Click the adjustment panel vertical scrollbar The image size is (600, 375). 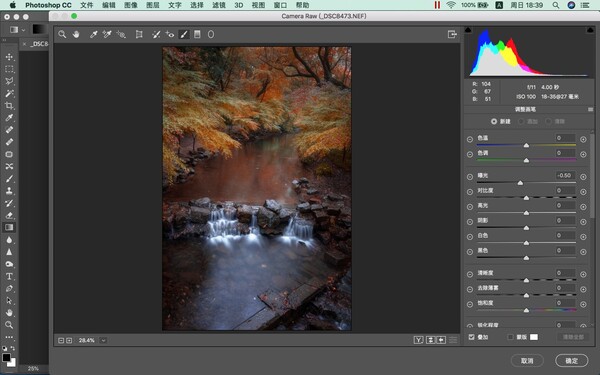592,176
